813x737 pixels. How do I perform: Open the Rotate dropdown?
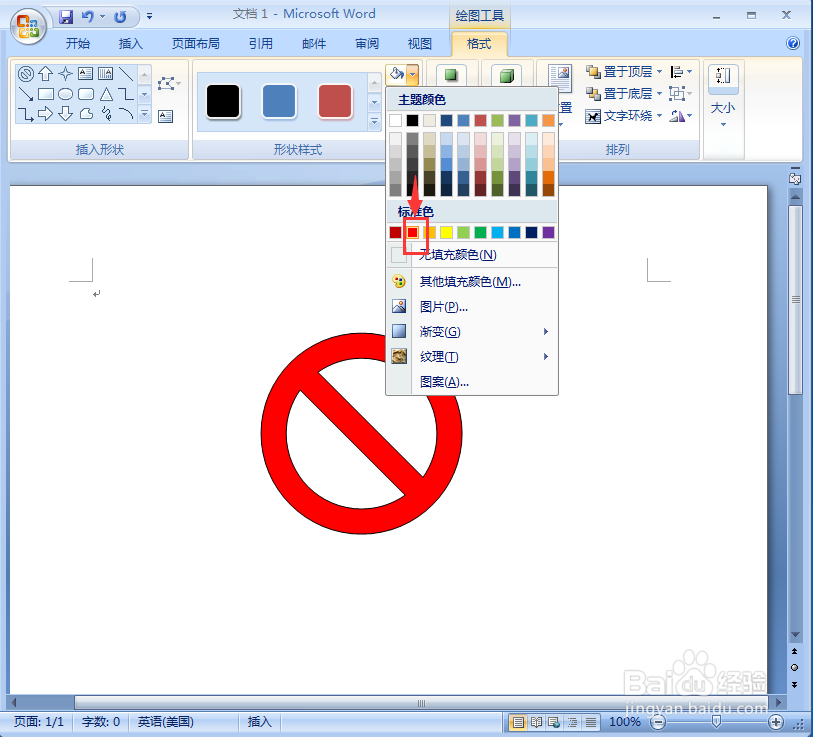(x=681, y=116)
